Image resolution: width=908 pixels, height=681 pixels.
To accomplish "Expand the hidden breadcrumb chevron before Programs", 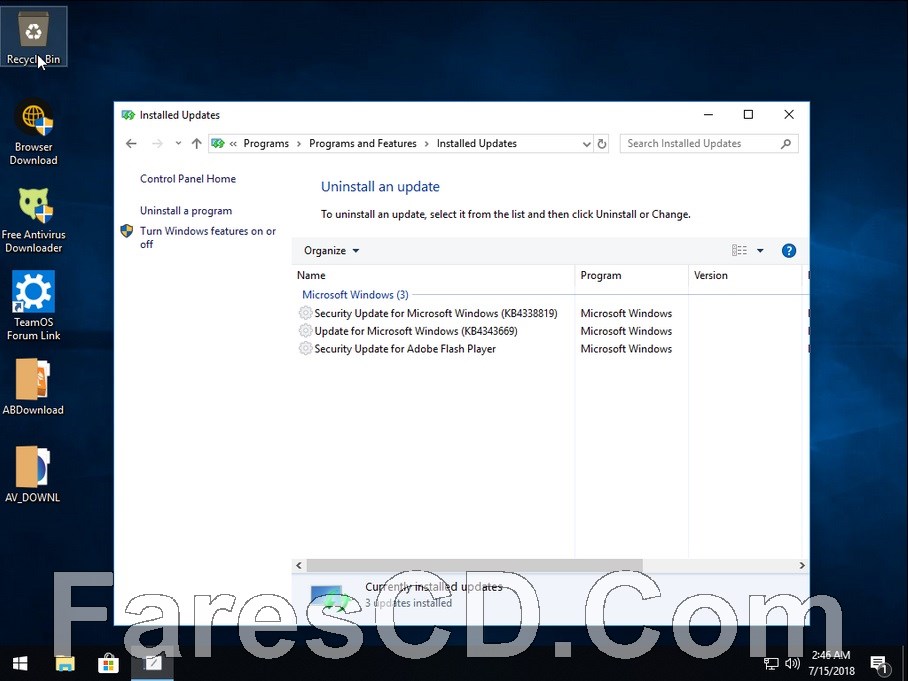I will [x=233, y=144].
